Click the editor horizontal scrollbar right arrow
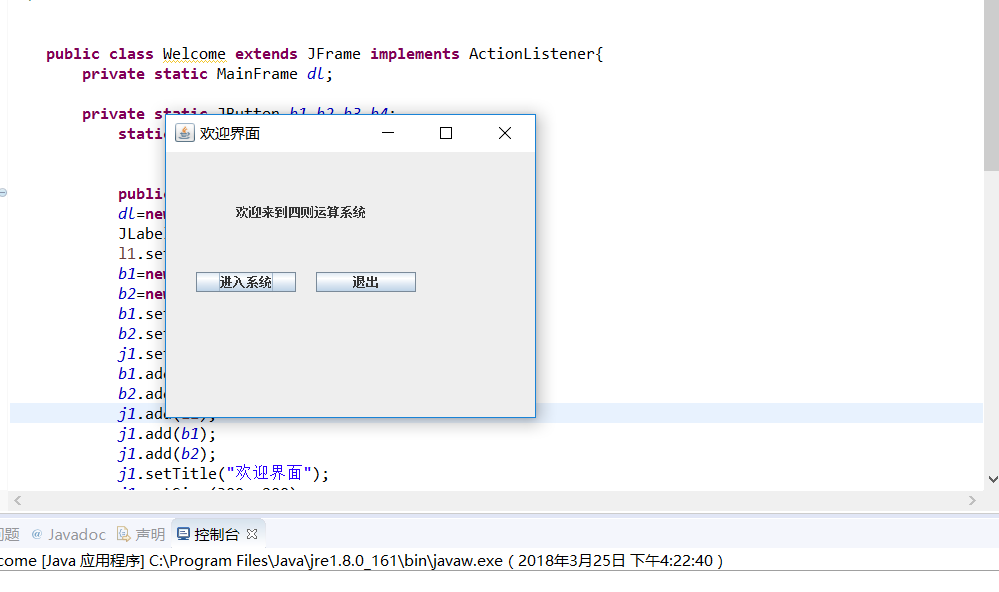The width and height of the screenshot is (999, 592). 972,501
